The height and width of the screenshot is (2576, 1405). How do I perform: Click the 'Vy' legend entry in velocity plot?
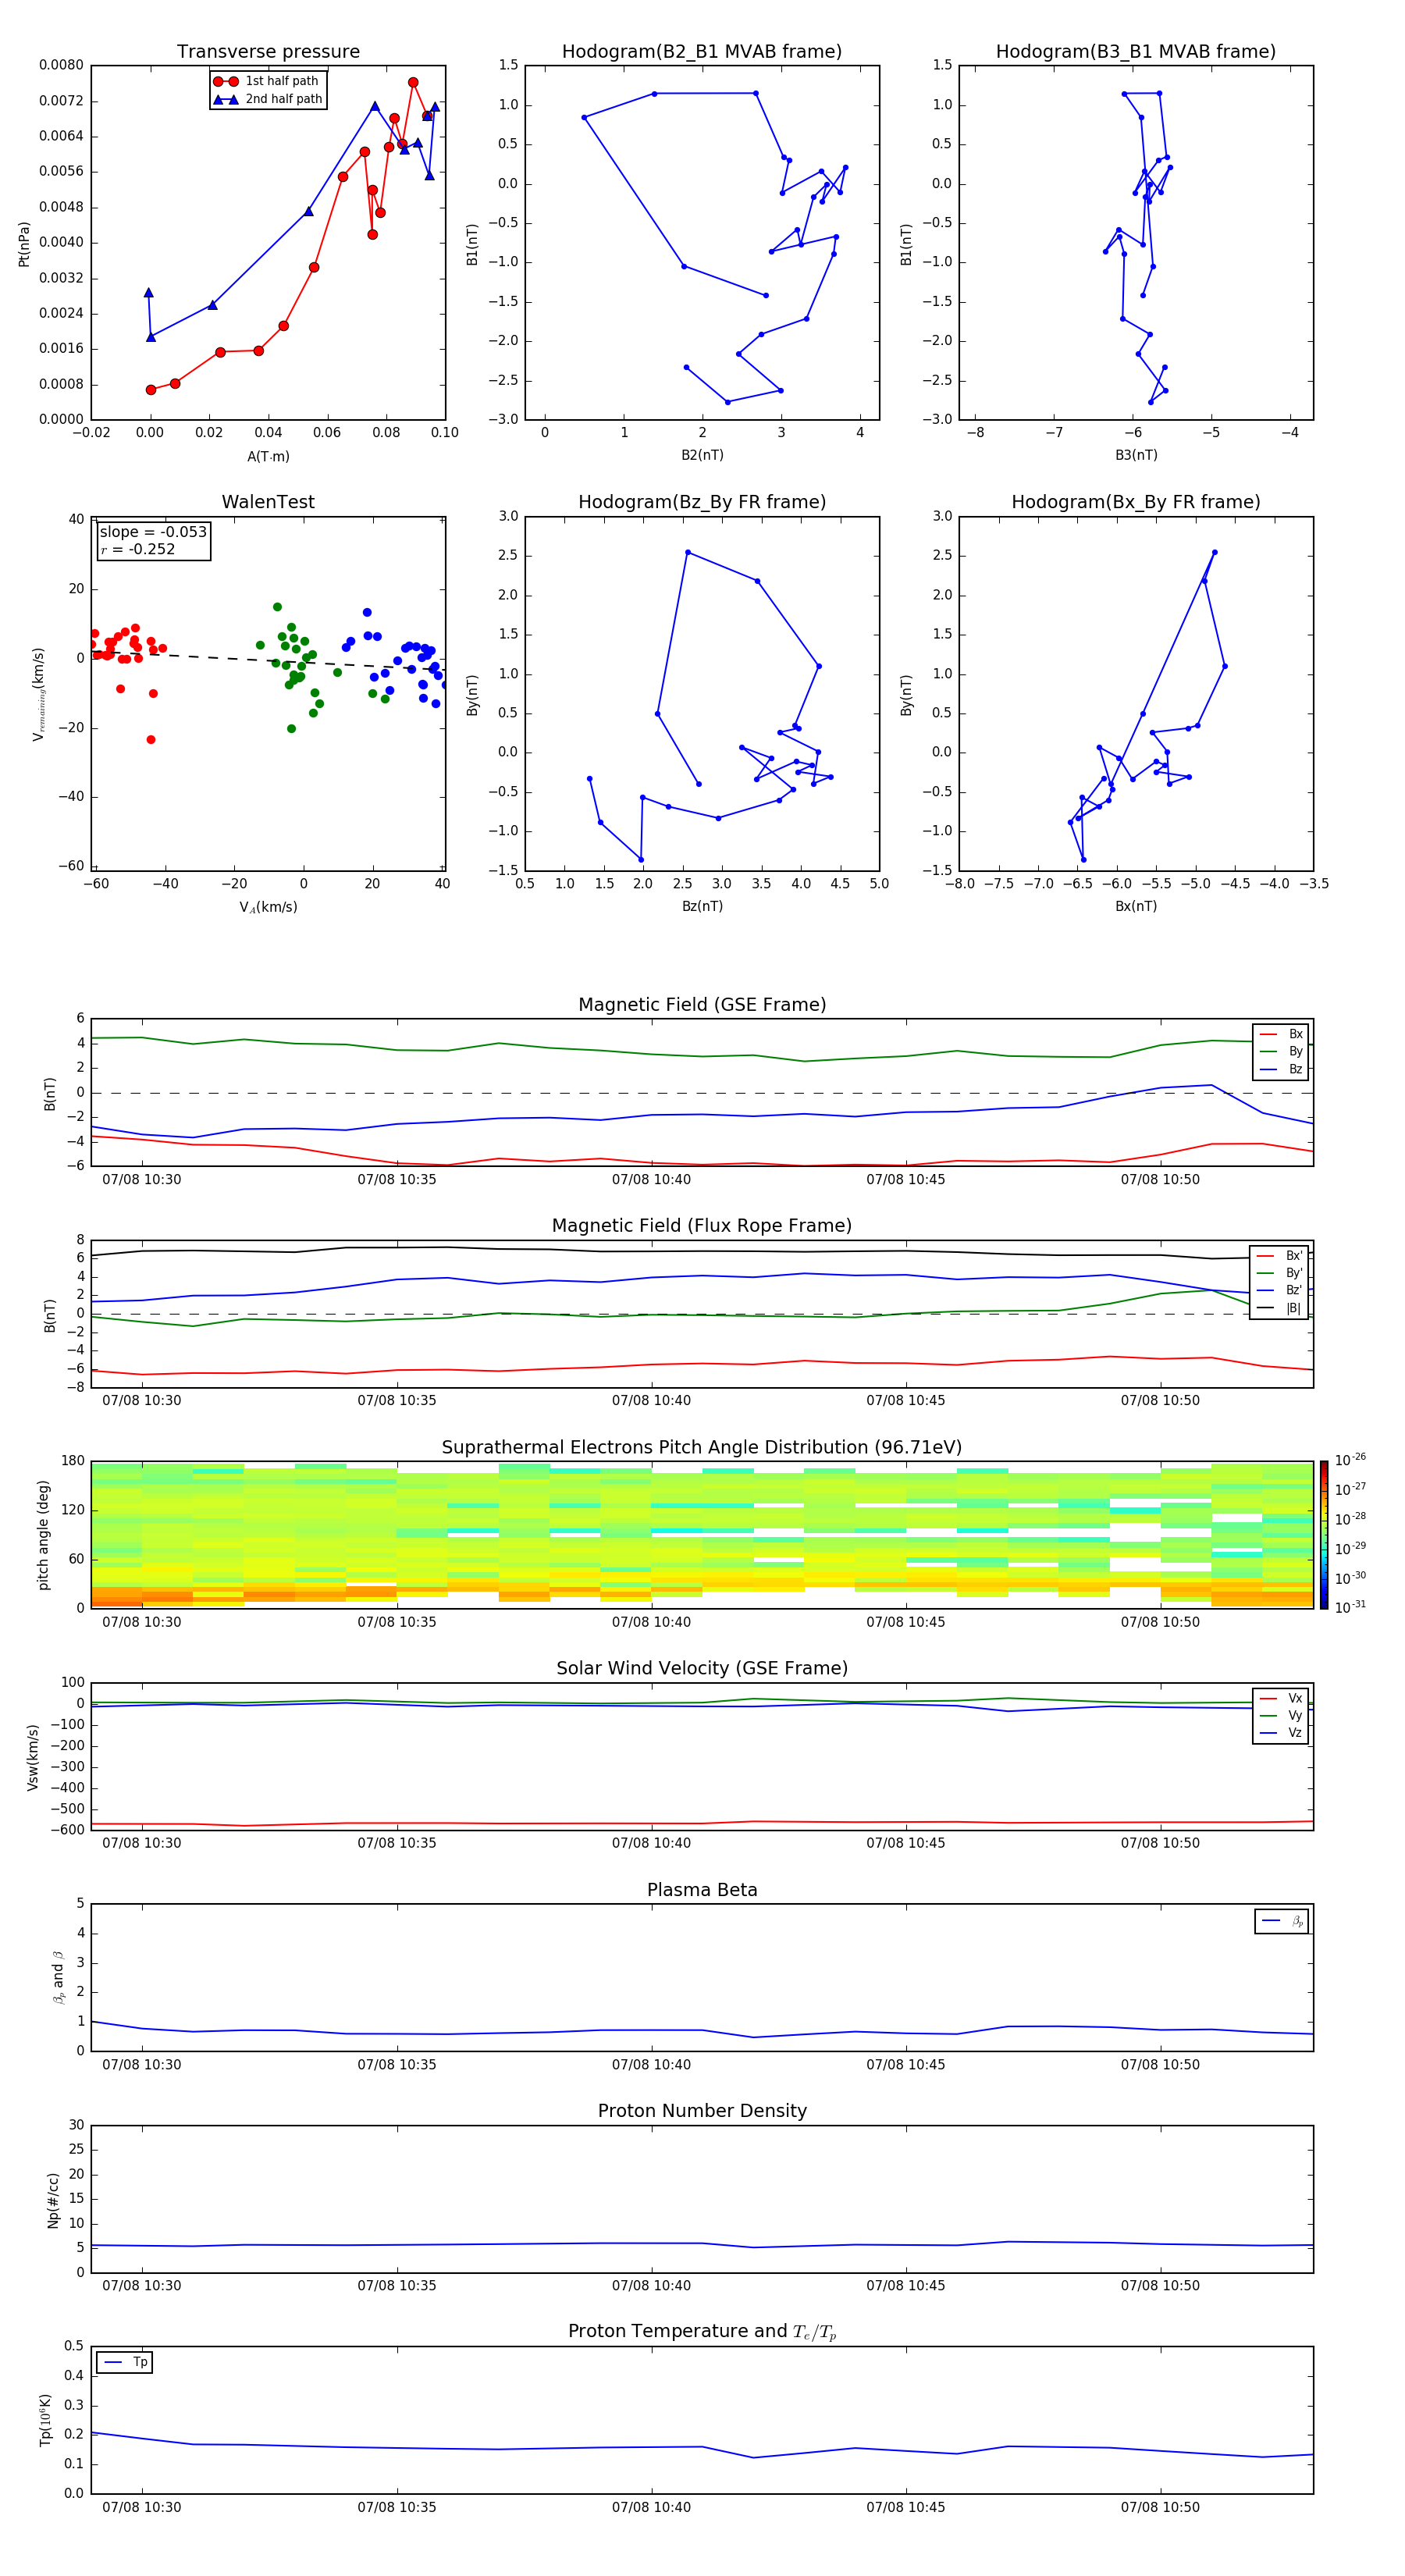pyautogui.click(x=1281, y=1716)
